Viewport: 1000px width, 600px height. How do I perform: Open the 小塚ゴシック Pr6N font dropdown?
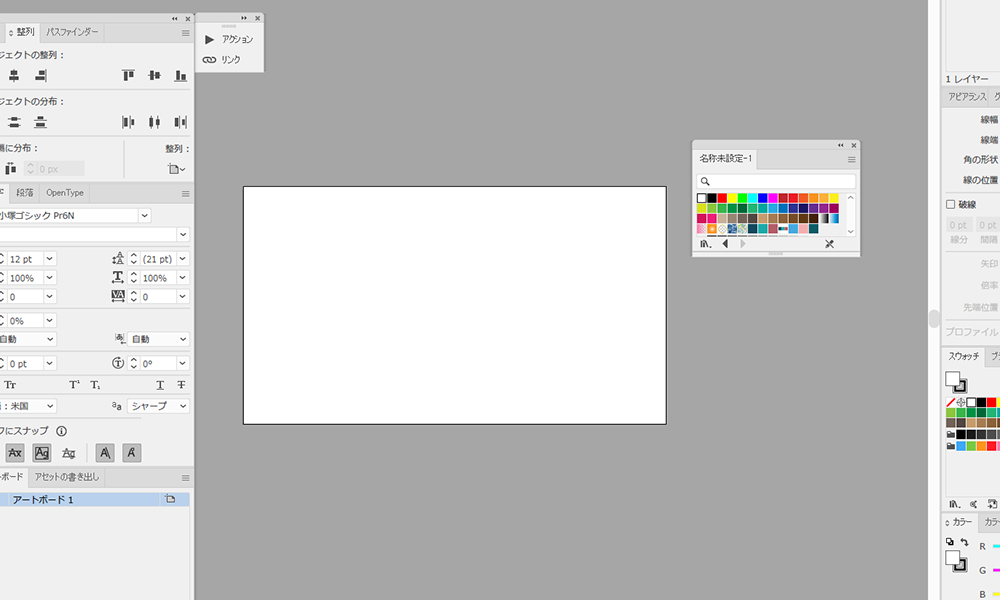pyautogui.click(x=145, y=215)
